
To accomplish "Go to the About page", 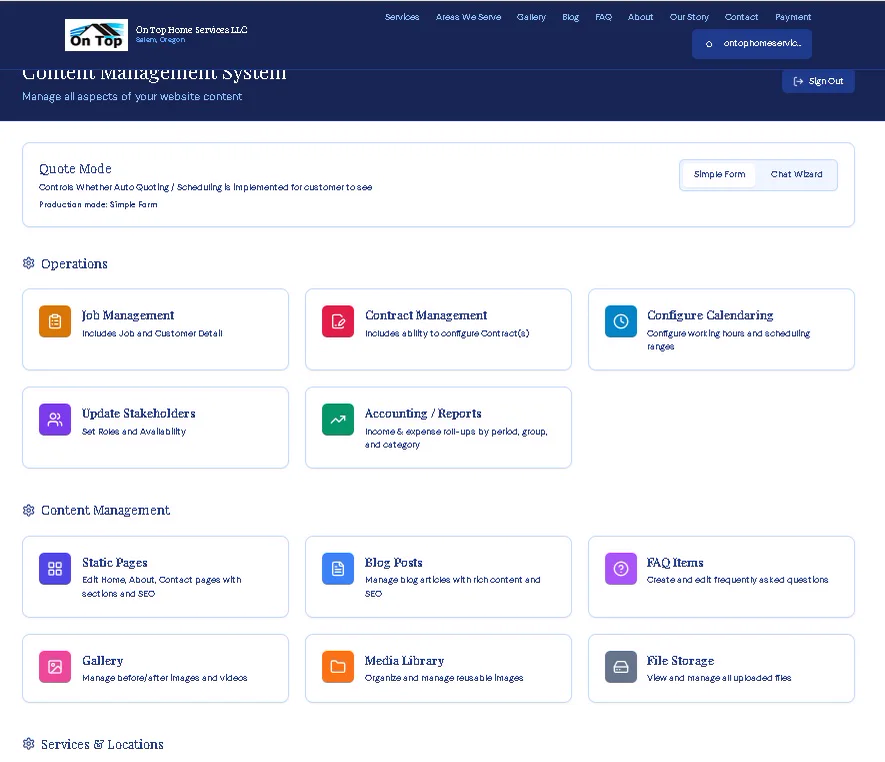I will click(x=641, y=17).
